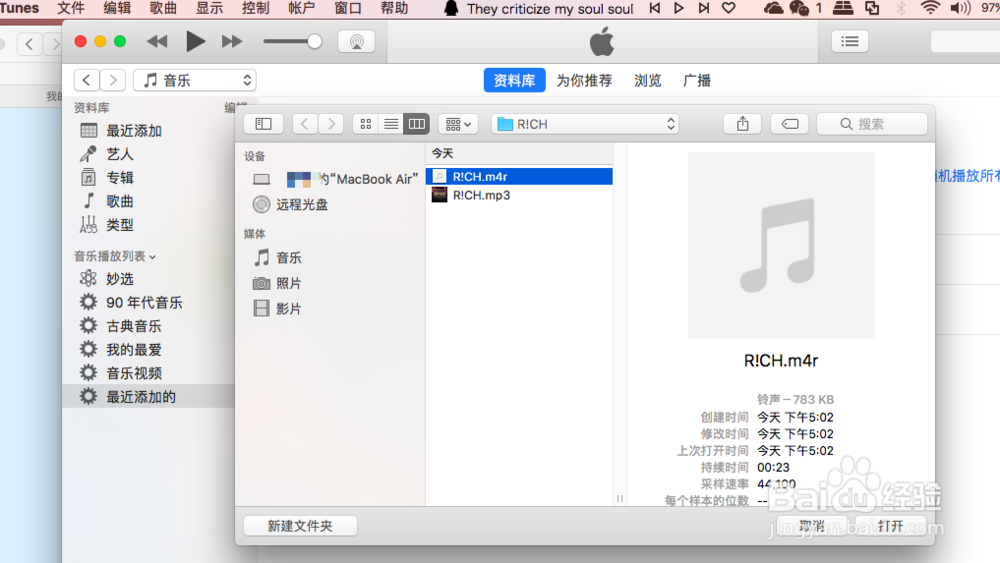Switch to the 广播 tab
The image size is (1000, 563).
(696, 80)
